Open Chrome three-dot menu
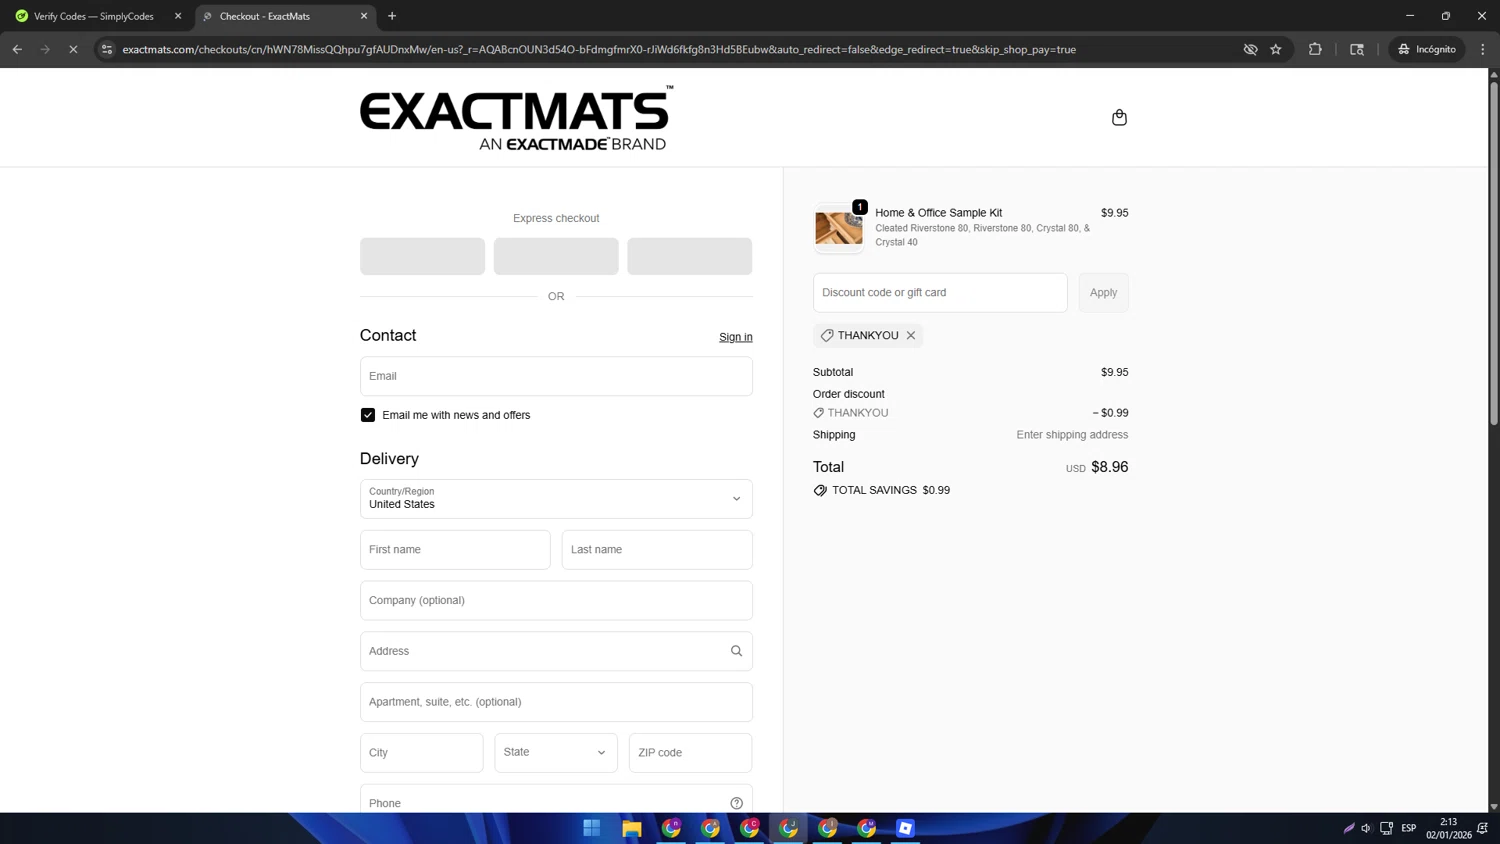The image size is (1500, 844). pyautogui.click(x=1483, y=49)
